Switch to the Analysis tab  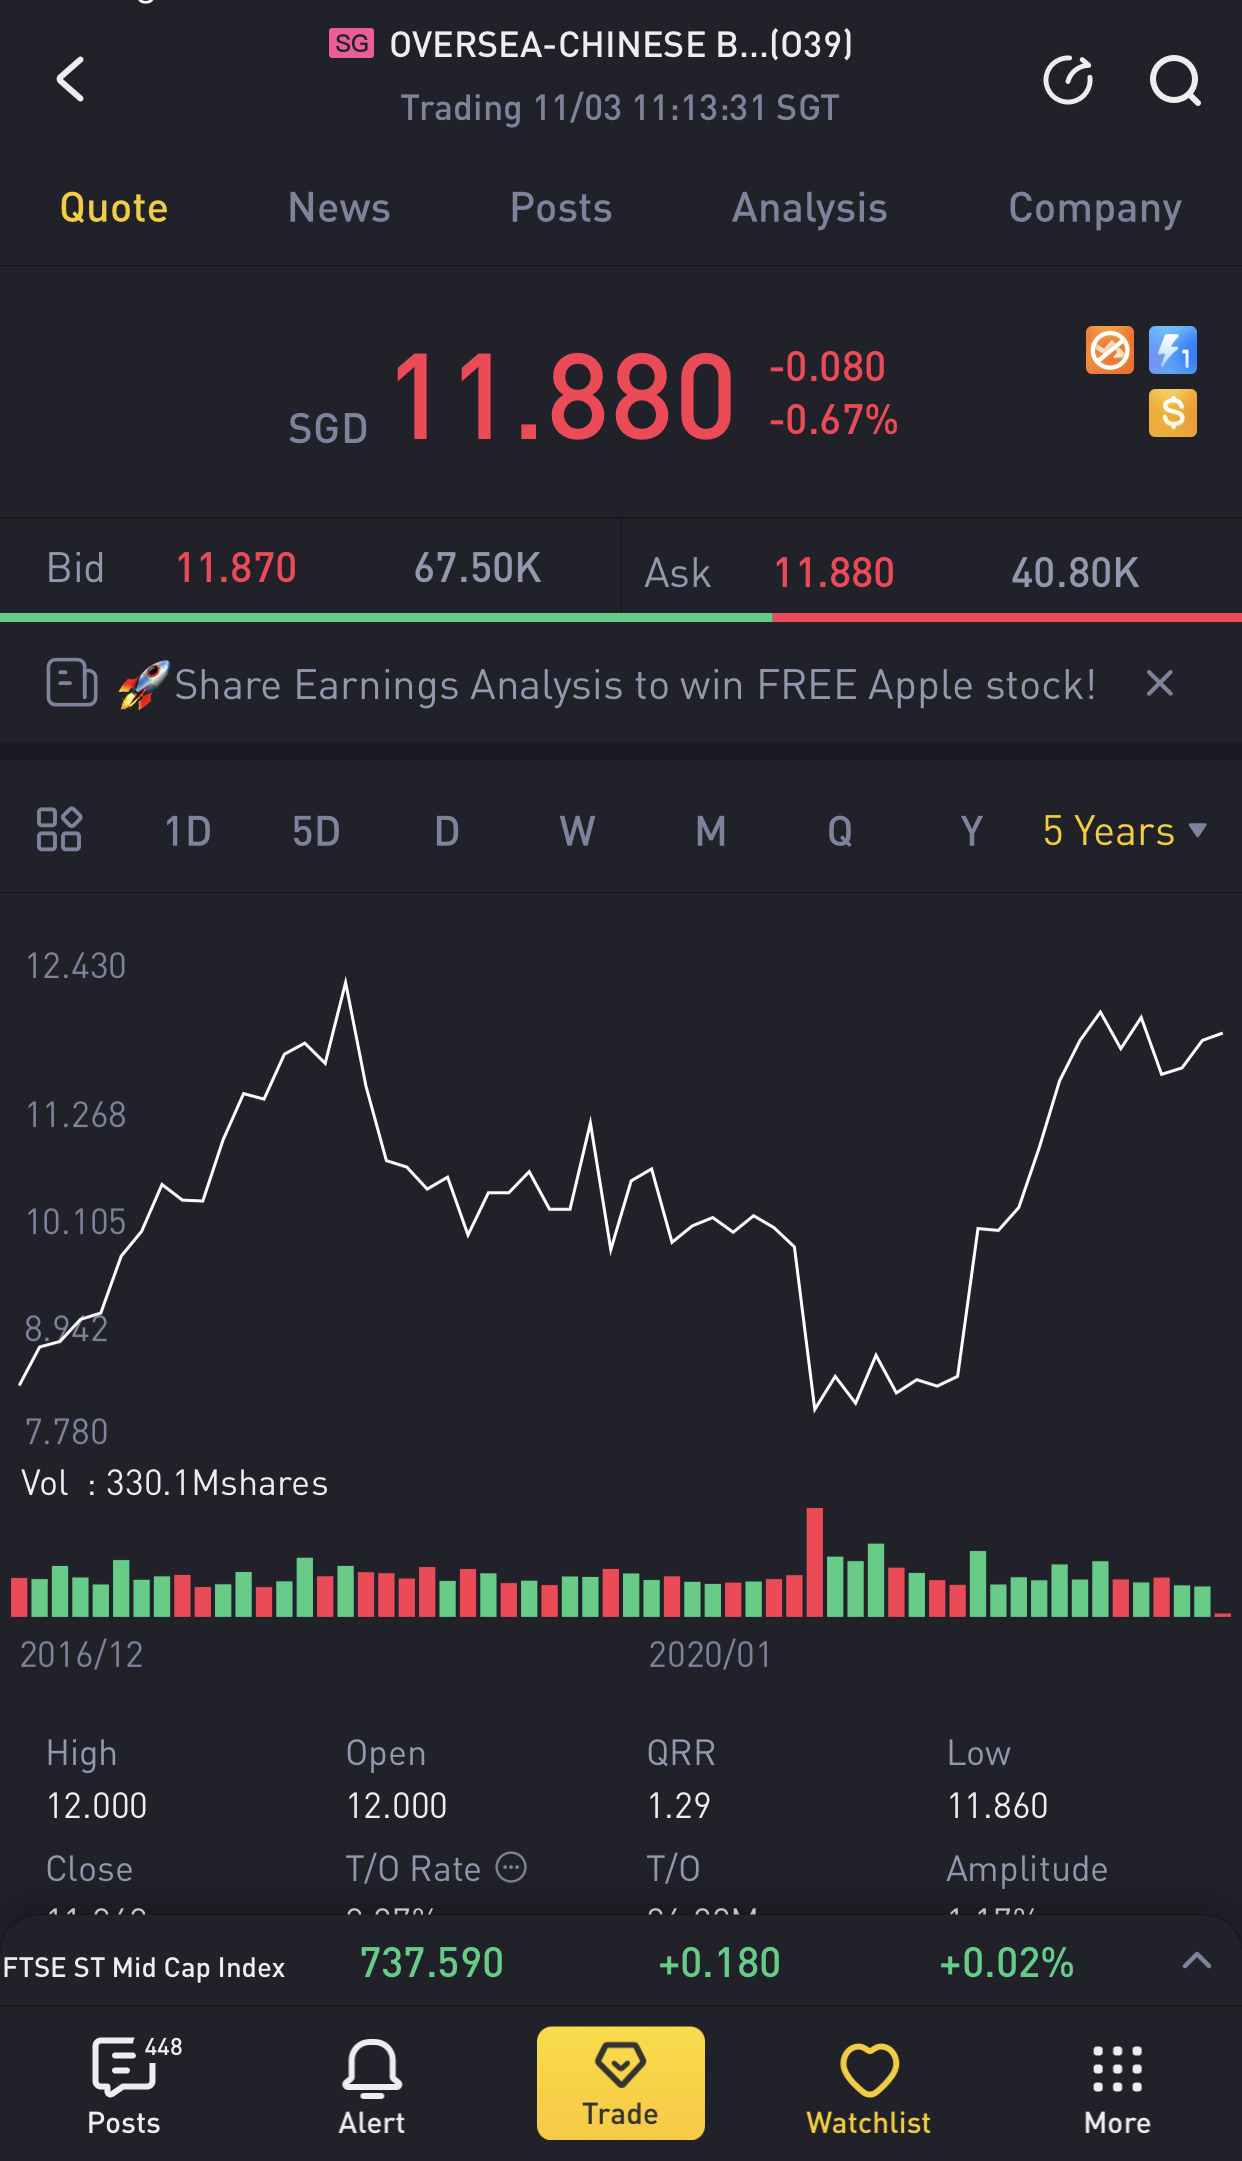[810, 208]
